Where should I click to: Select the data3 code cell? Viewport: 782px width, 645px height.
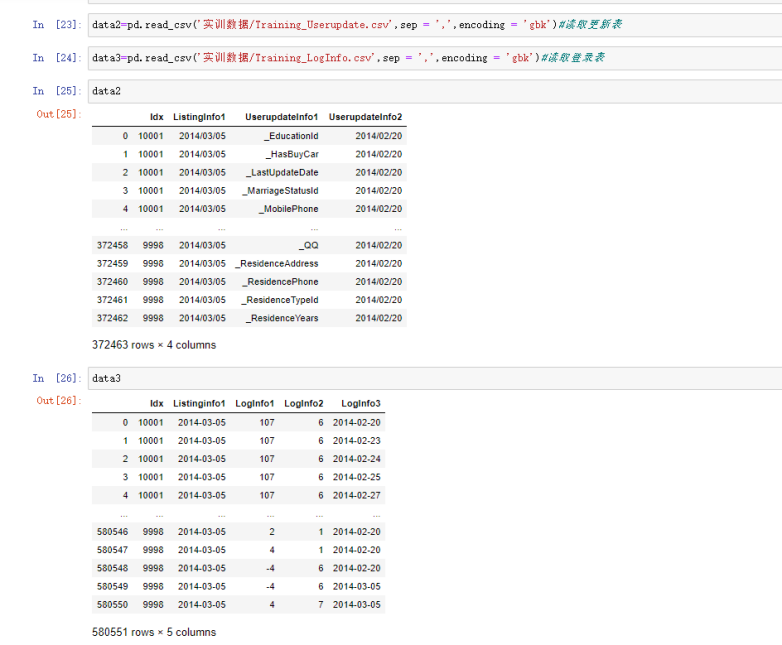pos(435,379)
